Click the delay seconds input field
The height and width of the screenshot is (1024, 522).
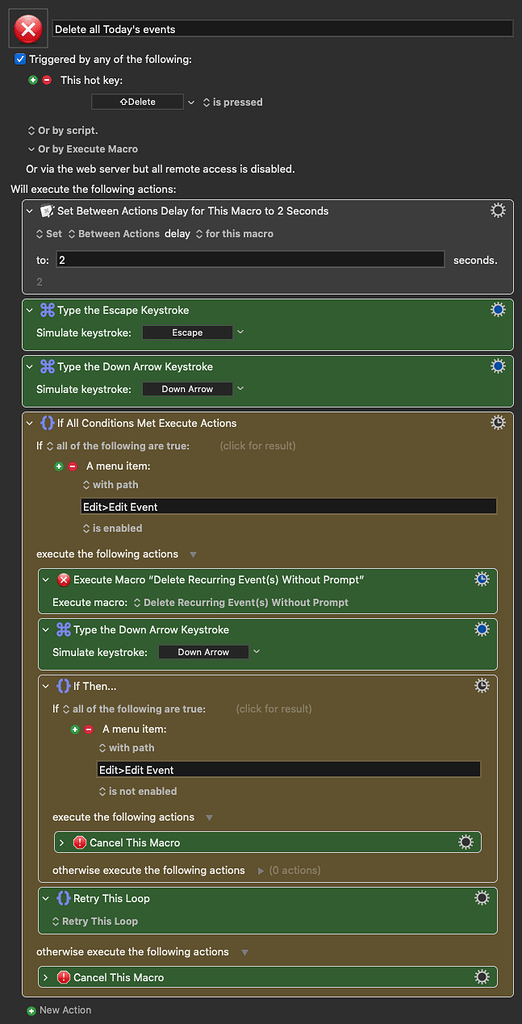(x=250, y=259)
